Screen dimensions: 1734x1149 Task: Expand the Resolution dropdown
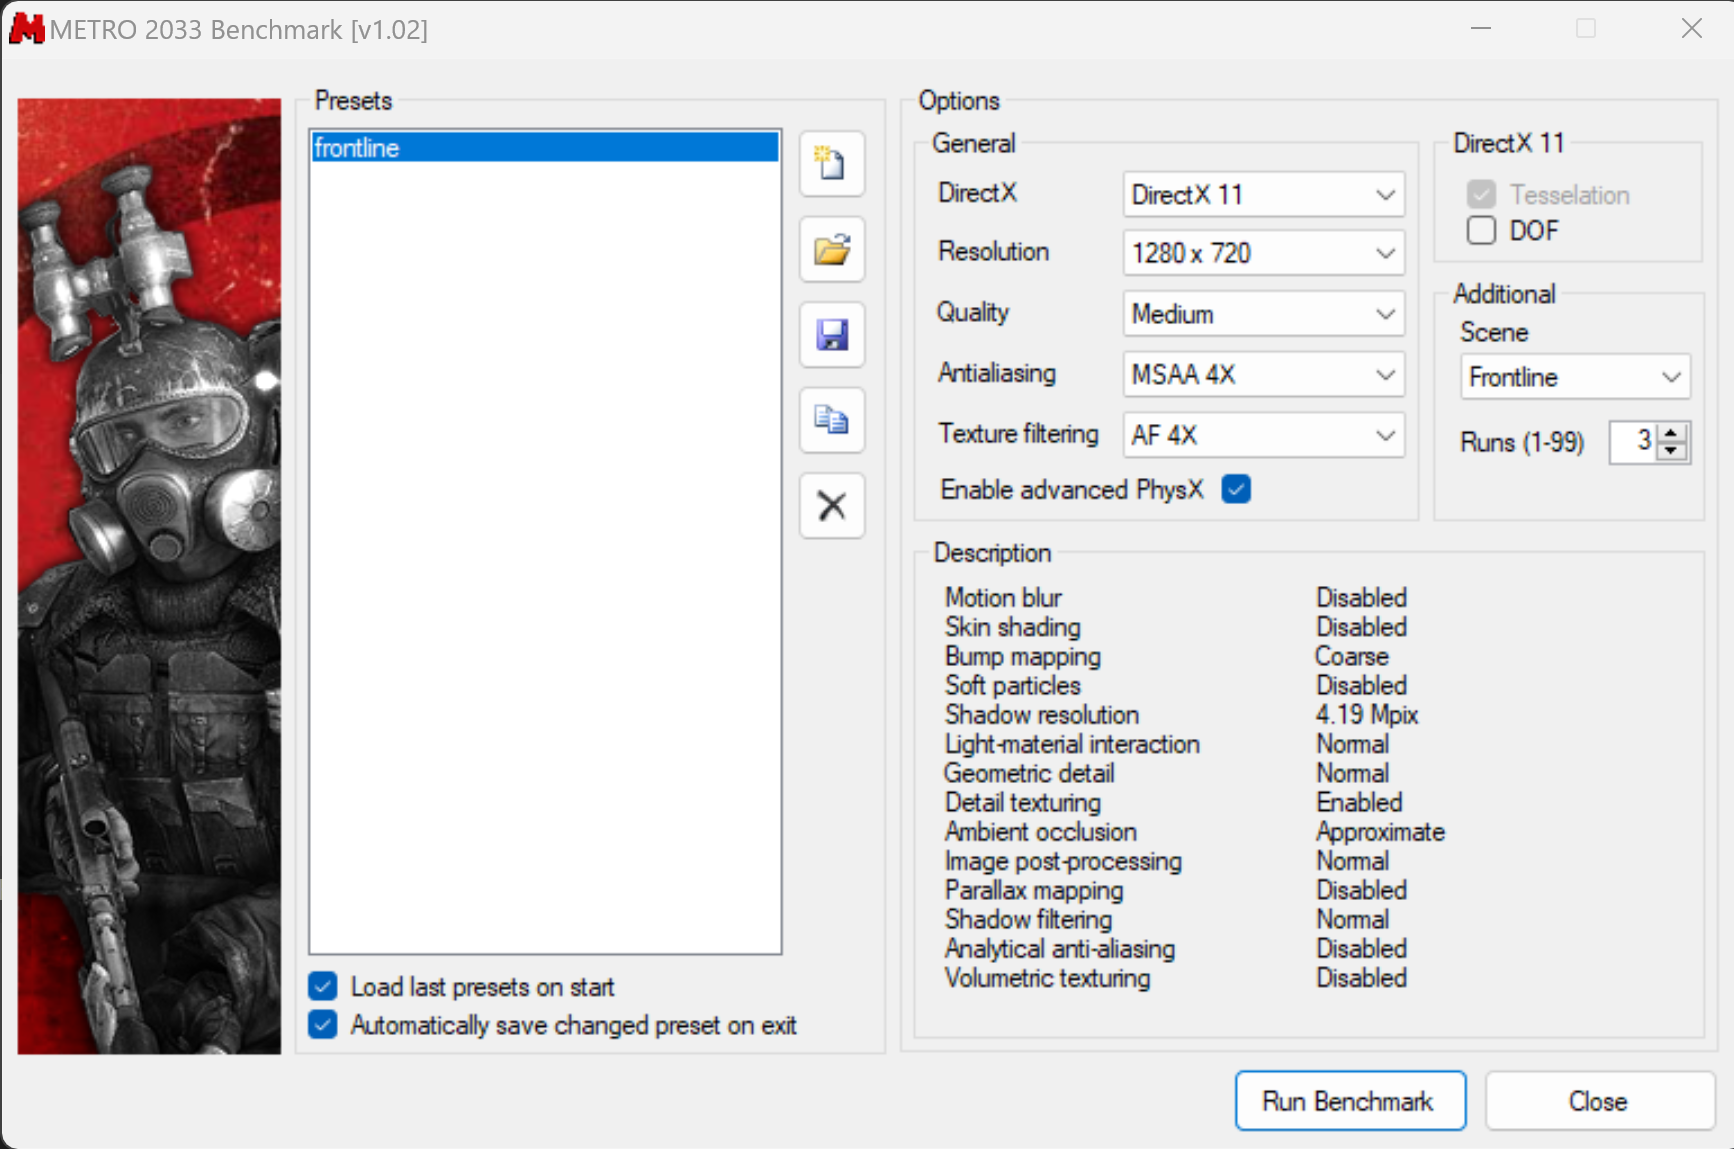[1263, 254]
